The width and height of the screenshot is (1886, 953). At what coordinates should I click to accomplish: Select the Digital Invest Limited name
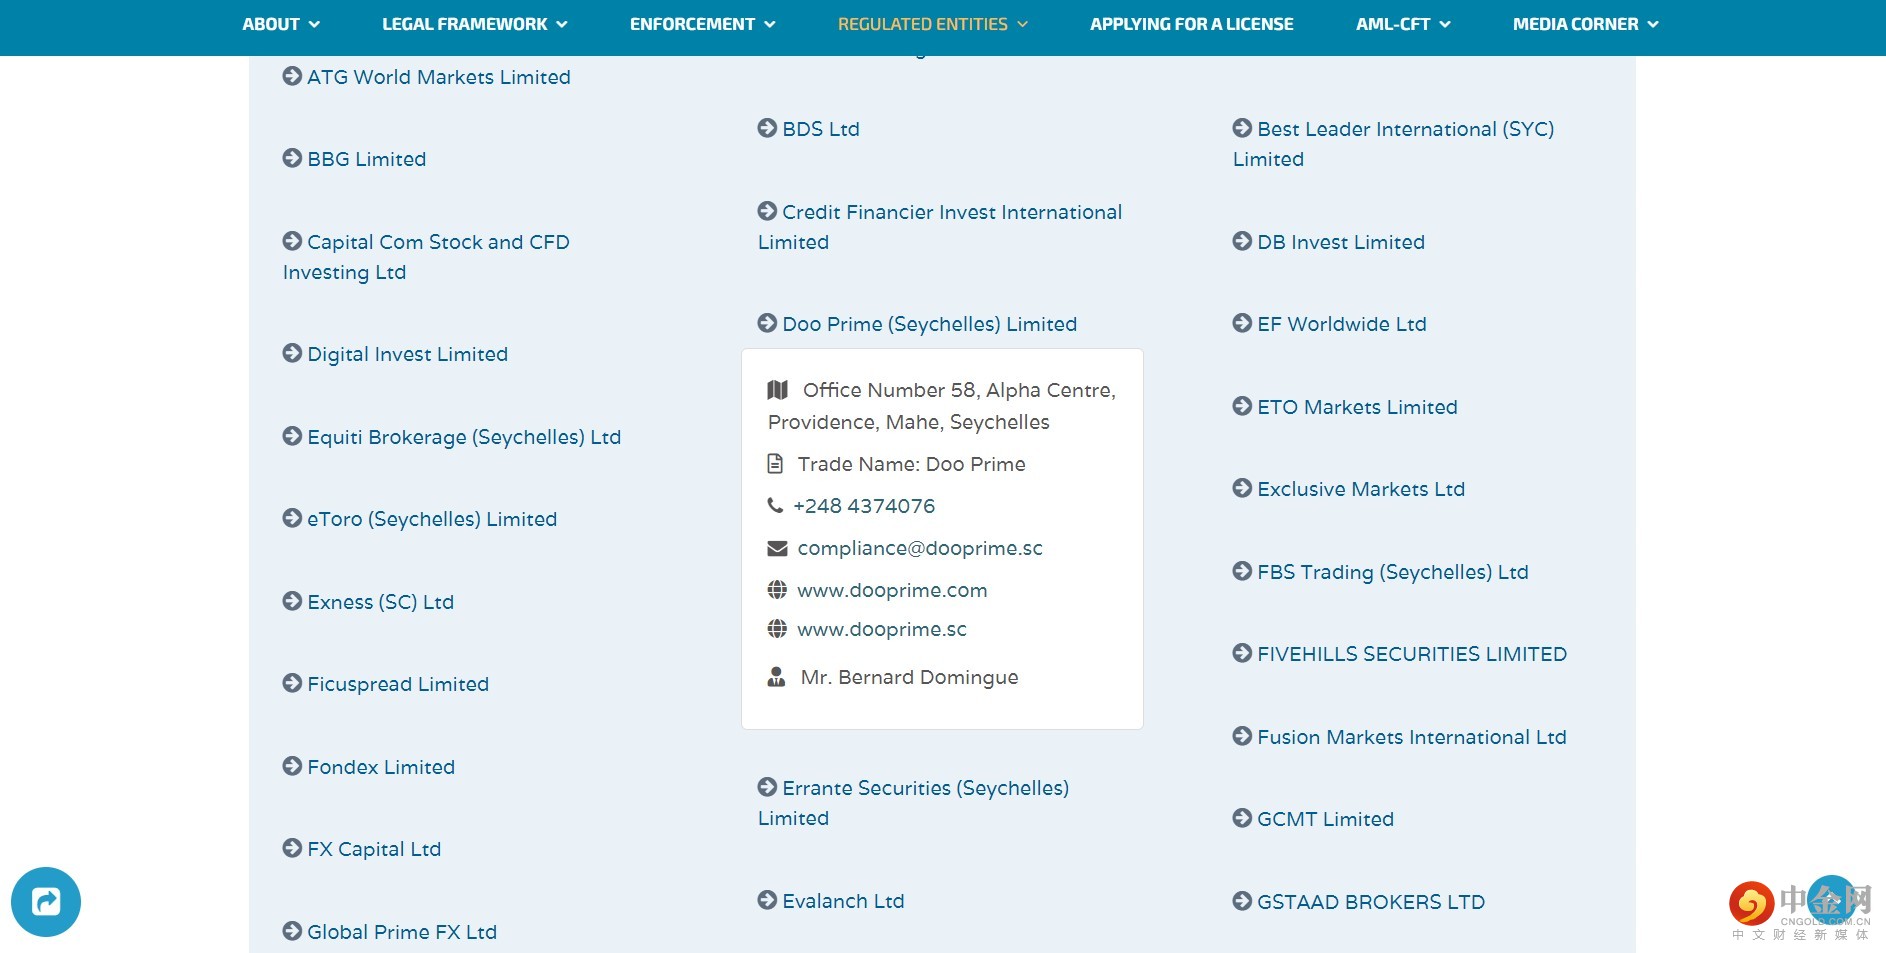408,354
